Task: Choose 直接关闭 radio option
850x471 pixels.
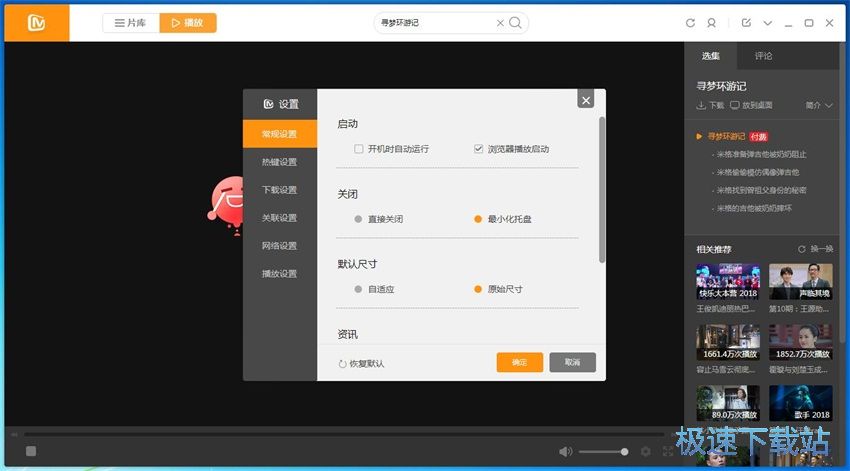Action: (x=358, y=219)
